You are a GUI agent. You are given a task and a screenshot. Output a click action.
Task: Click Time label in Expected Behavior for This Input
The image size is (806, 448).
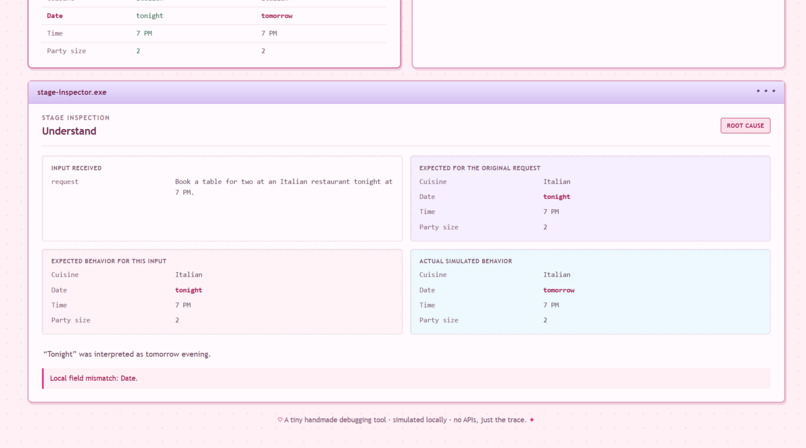59,305
